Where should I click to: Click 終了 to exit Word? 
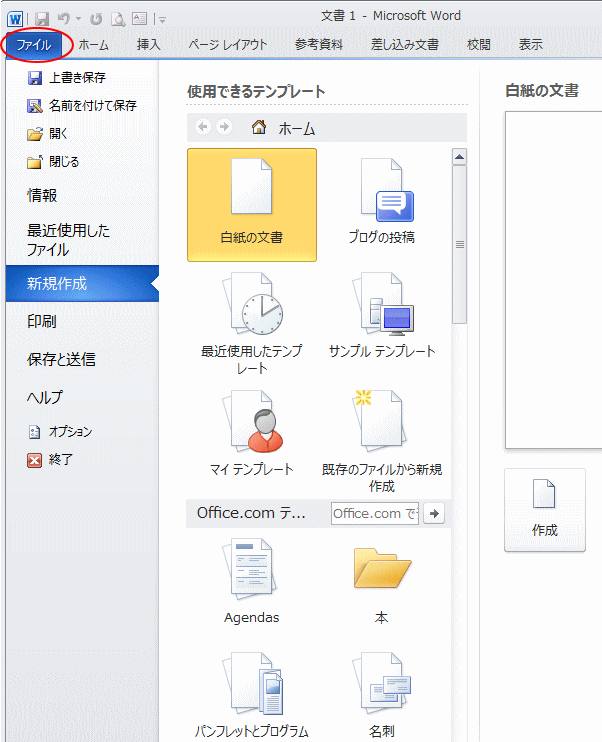(50, 459)
